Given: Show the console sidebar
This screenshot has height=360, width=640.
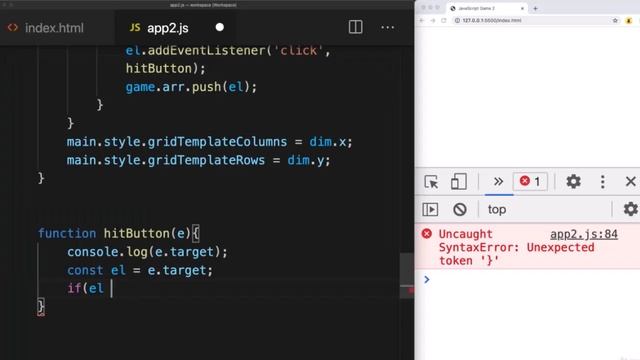Looking at the screenshot, I should [x=430, y=209].
